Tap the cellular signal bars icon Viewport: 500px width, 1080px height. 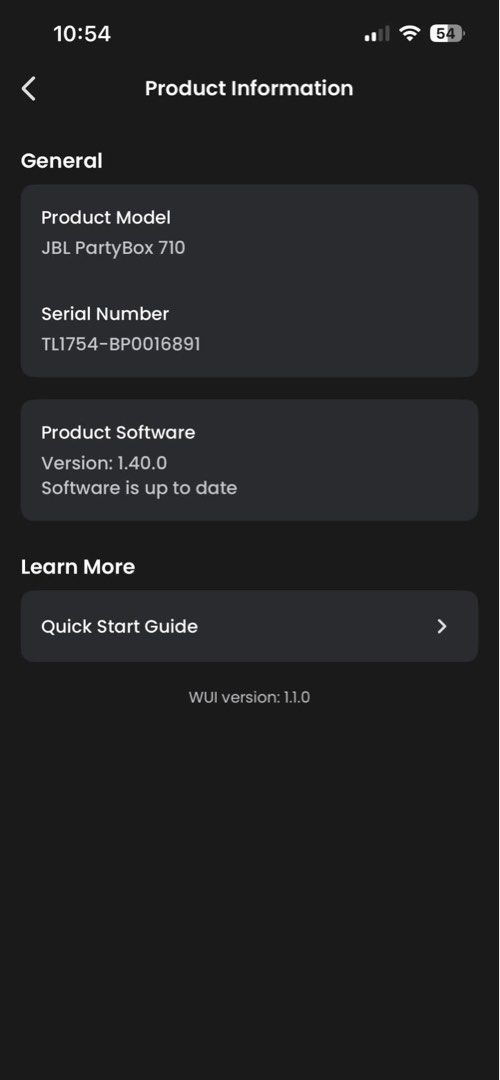(377, 34)
